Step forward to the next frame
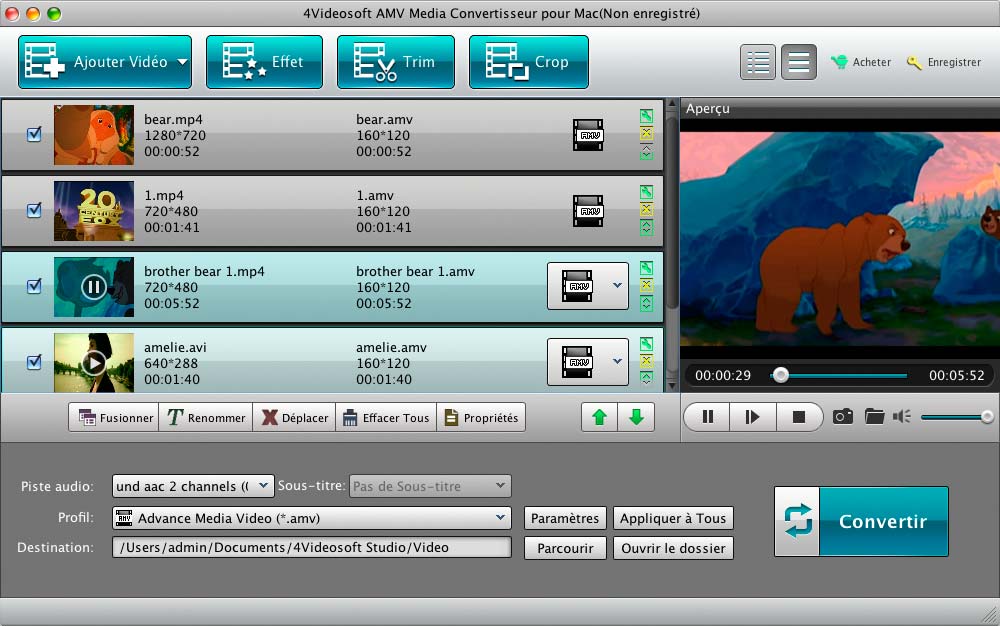Screen dimensions: 1000x626 753,417
